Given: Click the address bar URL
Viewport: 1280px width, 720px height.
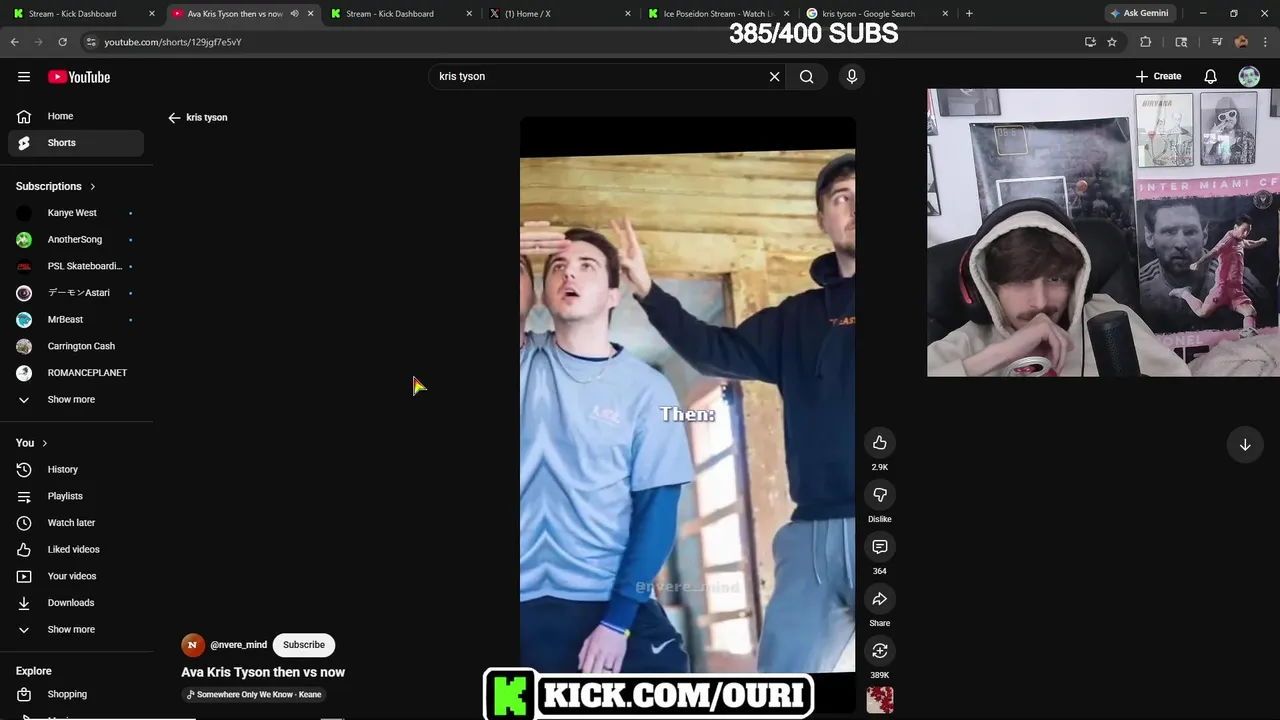Looking at the screenshot, I should click(x=173, y=42).
